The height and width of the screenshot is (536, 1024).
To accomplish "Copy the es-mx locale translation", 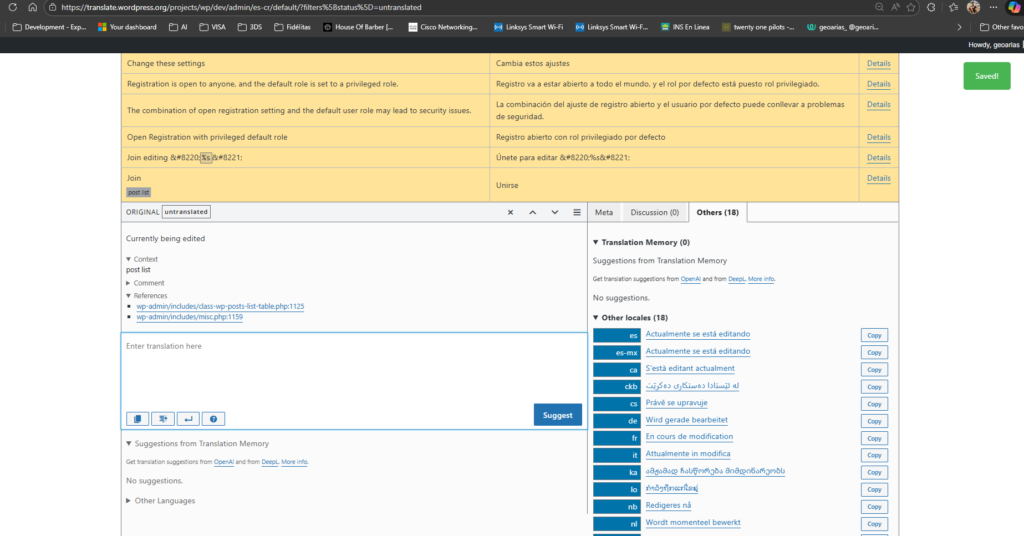I will tap(874, 352).
